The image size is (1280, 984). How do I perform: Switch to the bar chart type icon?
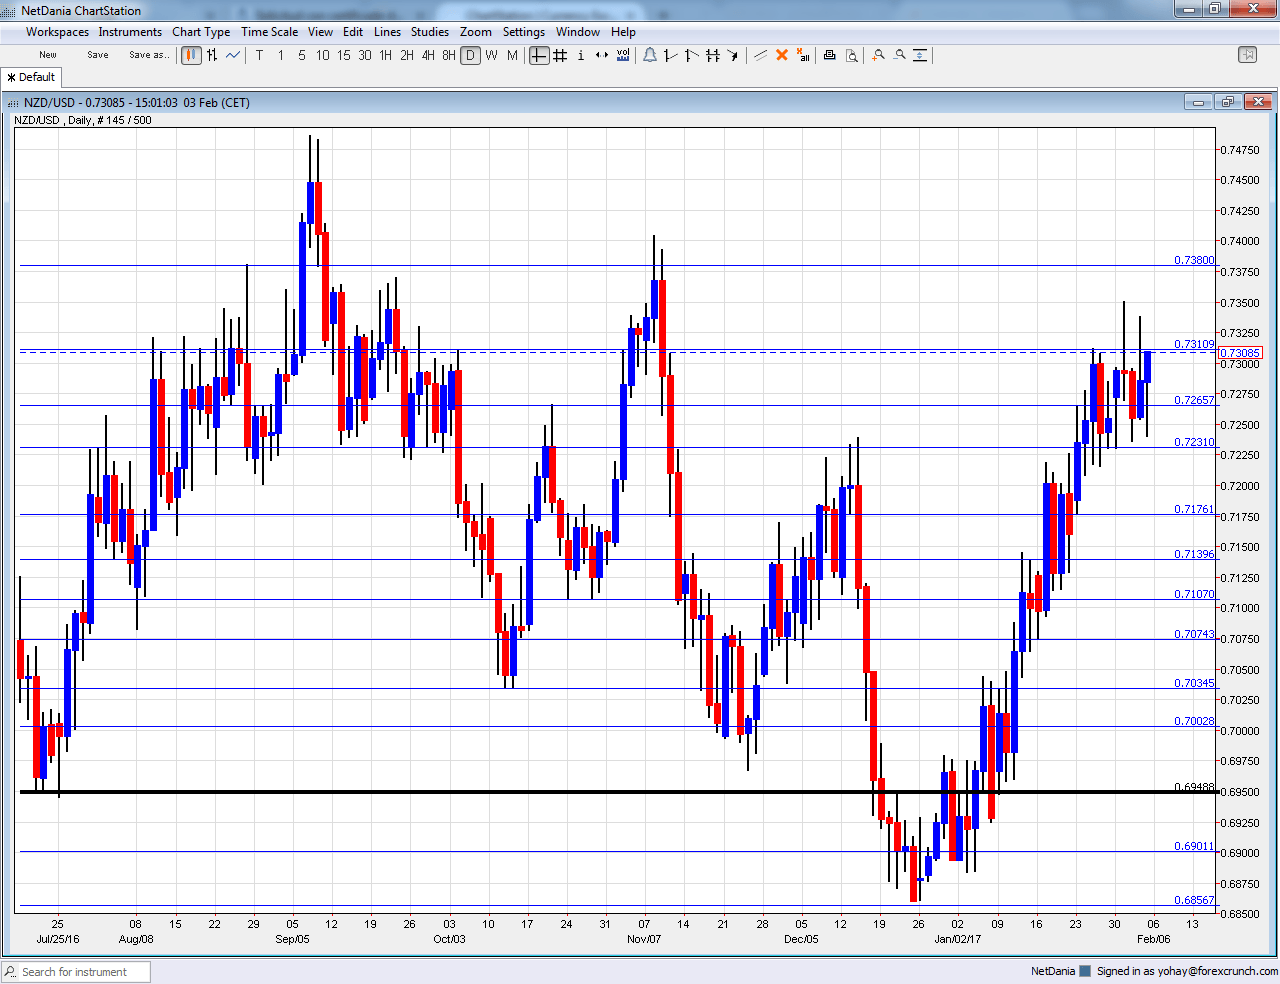click(x=212, y=55)
